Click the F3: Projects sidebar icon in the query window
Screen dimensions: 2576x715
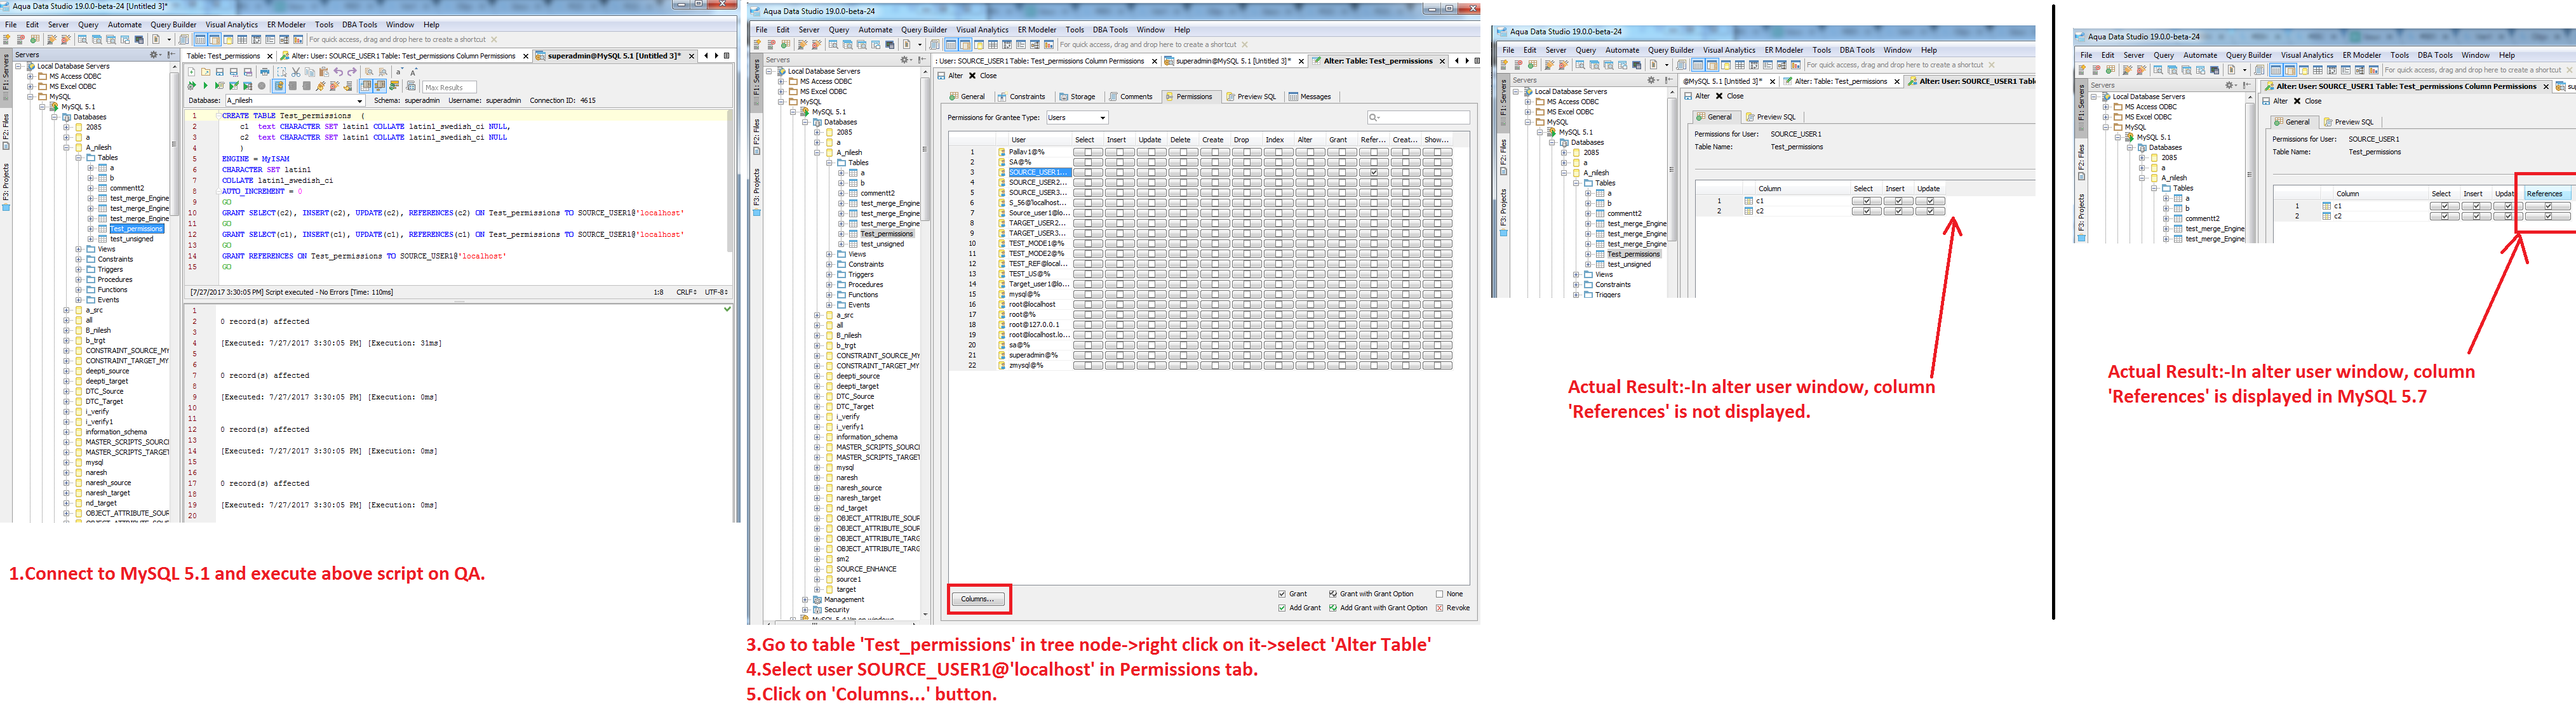5,207
